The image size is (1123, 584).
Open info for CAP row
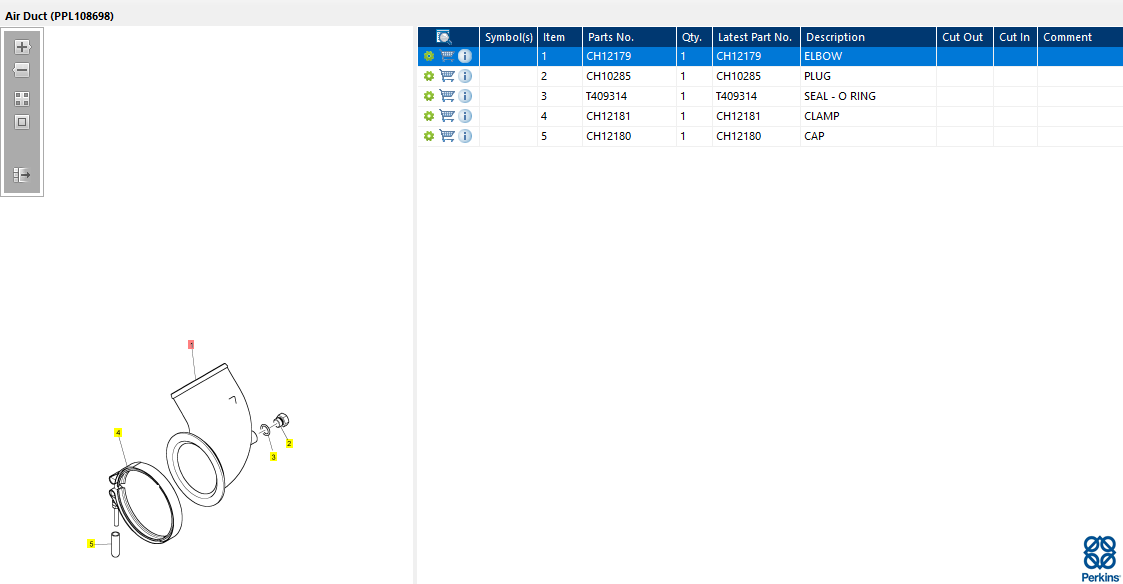pos(465,136)
